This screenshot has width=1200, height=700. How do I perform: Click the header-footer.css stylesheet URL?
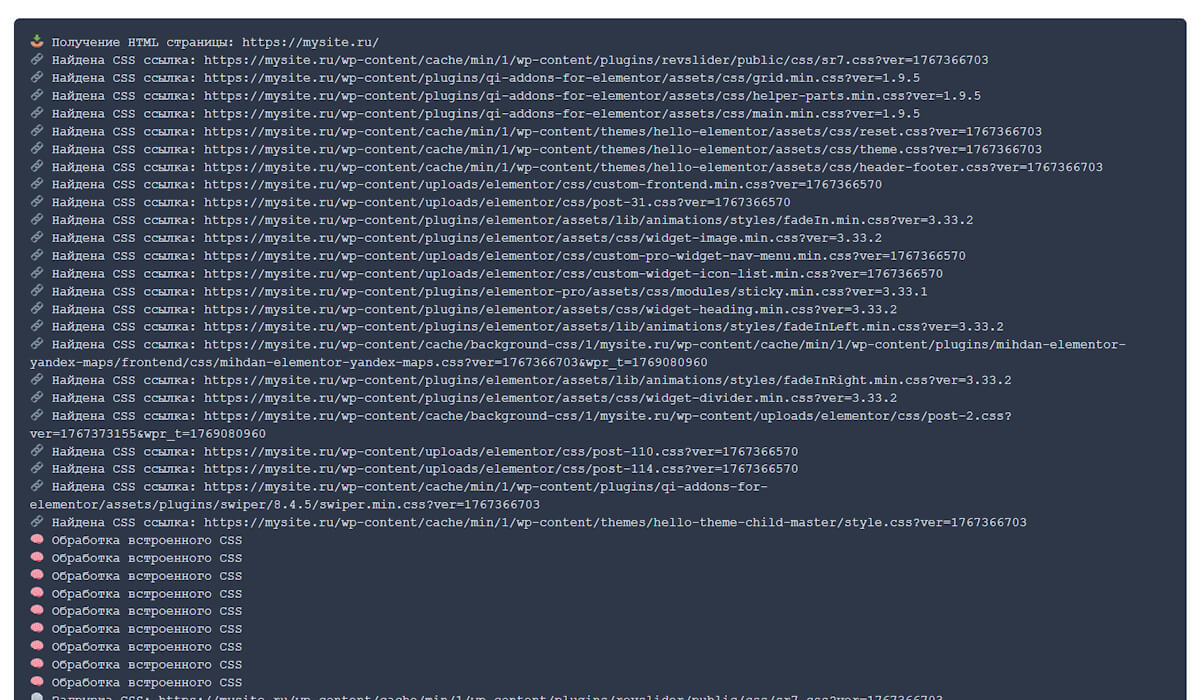pos(653,167)
